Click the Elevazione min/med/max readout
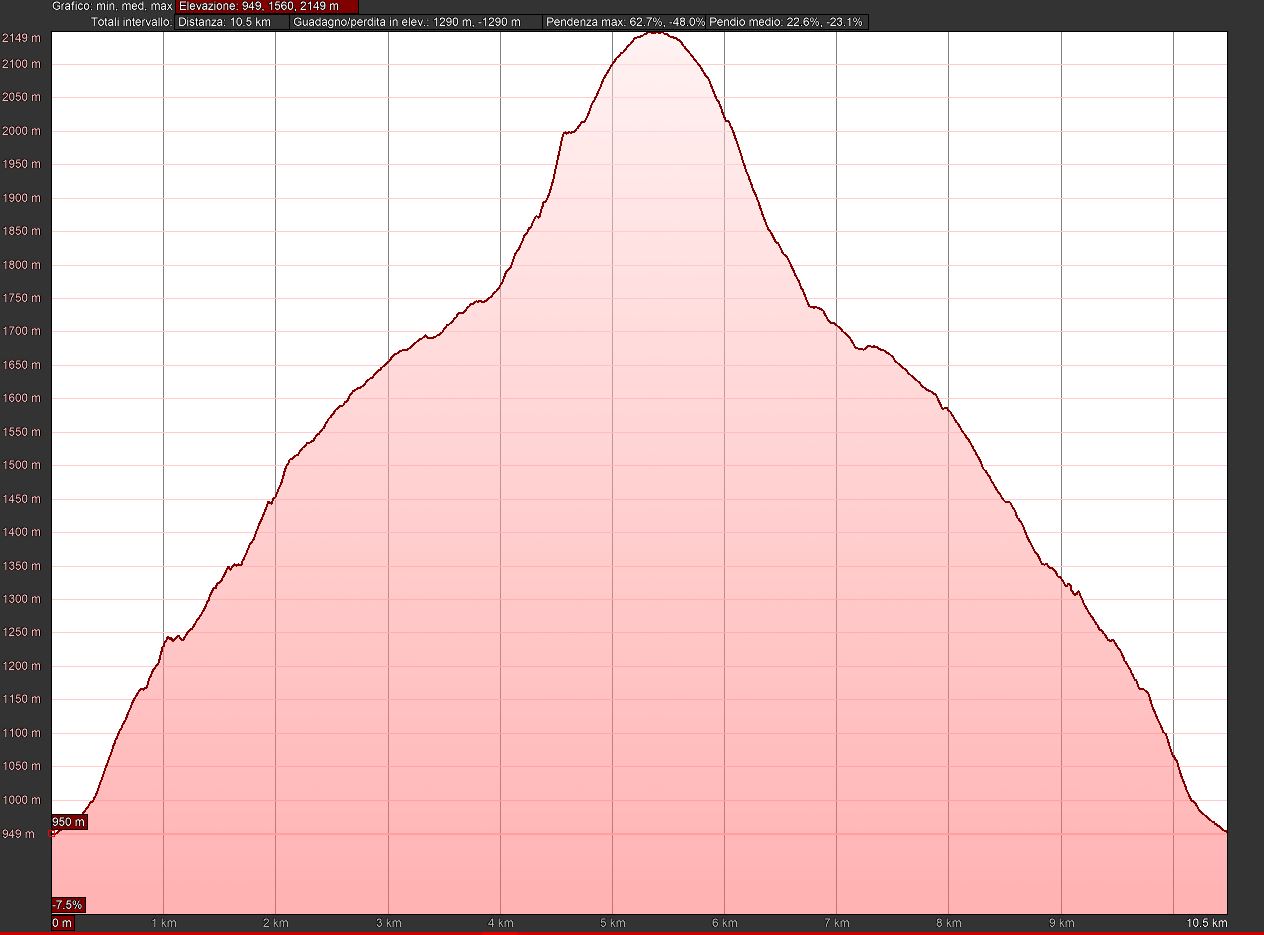Viewport: 1264px width, 935px height. click(266, 6)
